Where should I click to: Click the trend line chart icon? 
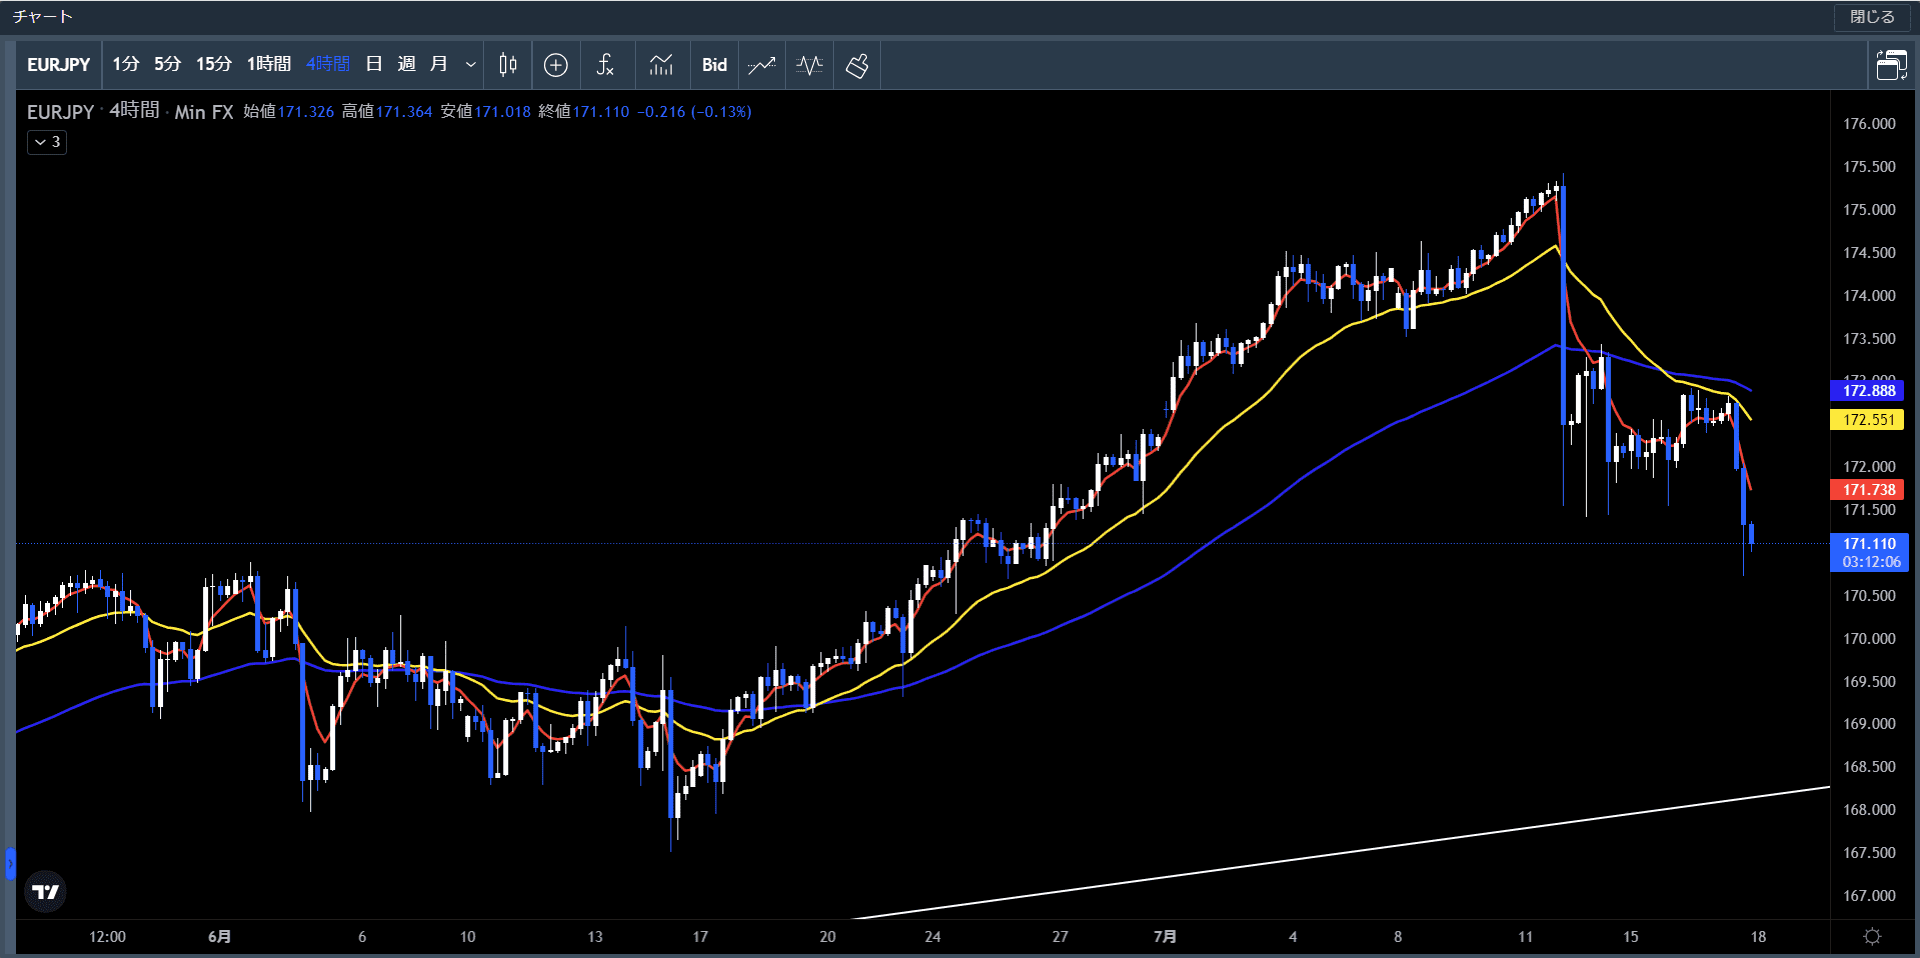tap(762, 65)
